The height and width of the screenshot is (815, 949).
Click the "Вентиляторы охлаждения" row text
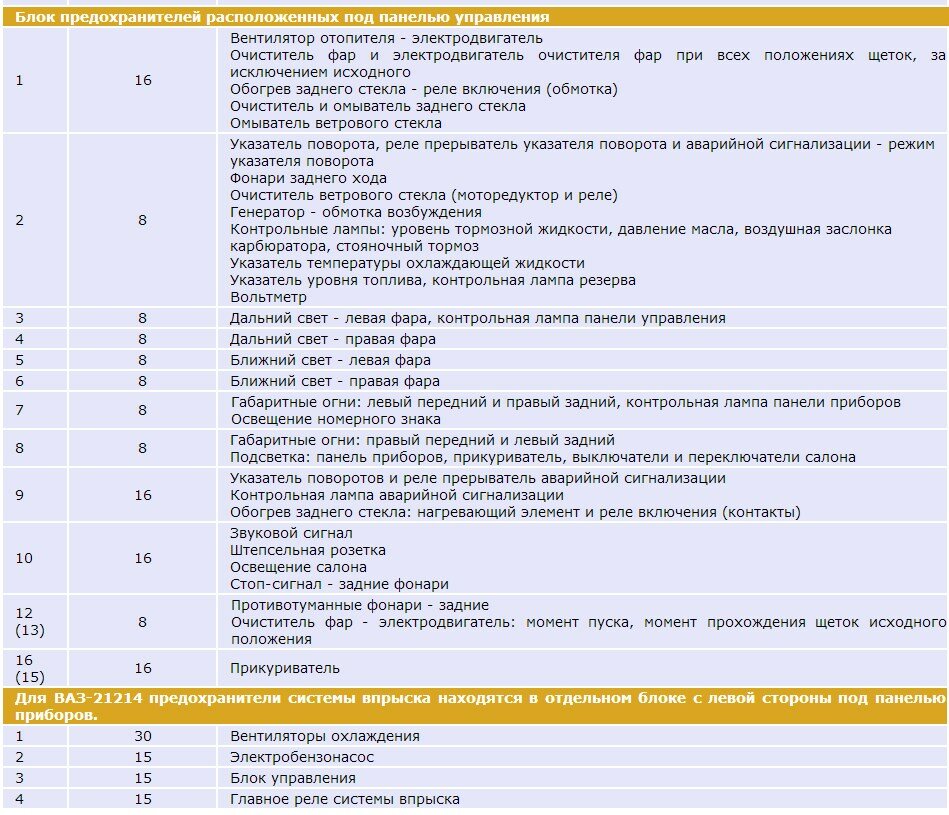[x=325, y=736]
